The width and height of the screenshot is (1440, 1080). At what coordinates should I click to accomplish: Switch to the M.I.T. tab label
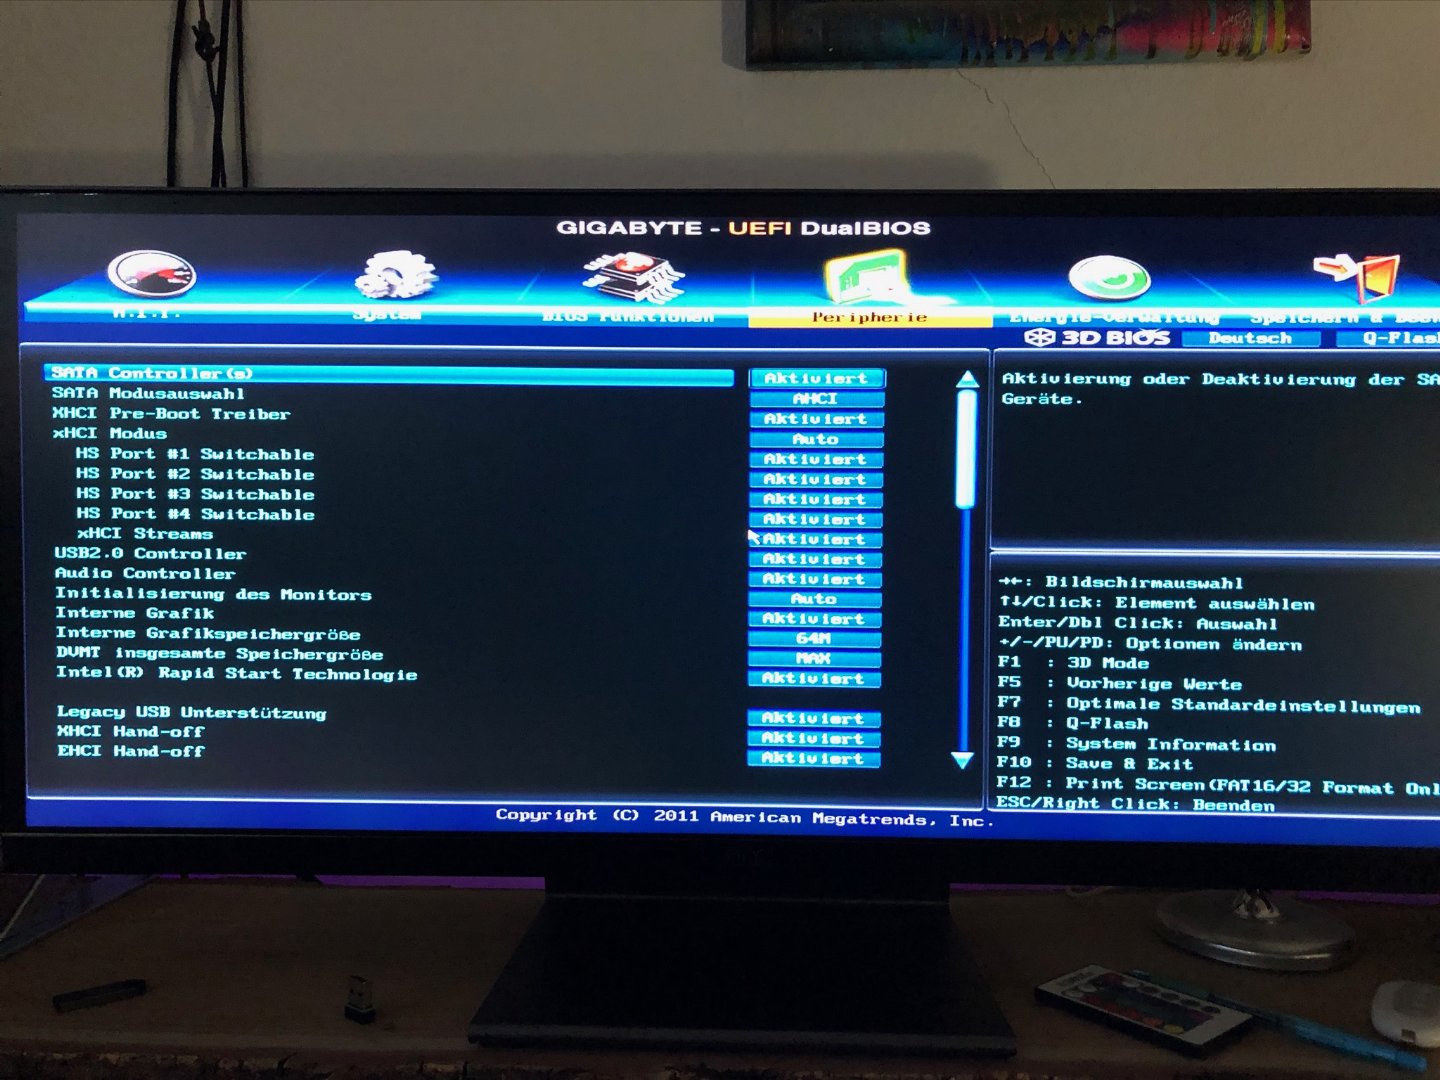pos(146,313)
